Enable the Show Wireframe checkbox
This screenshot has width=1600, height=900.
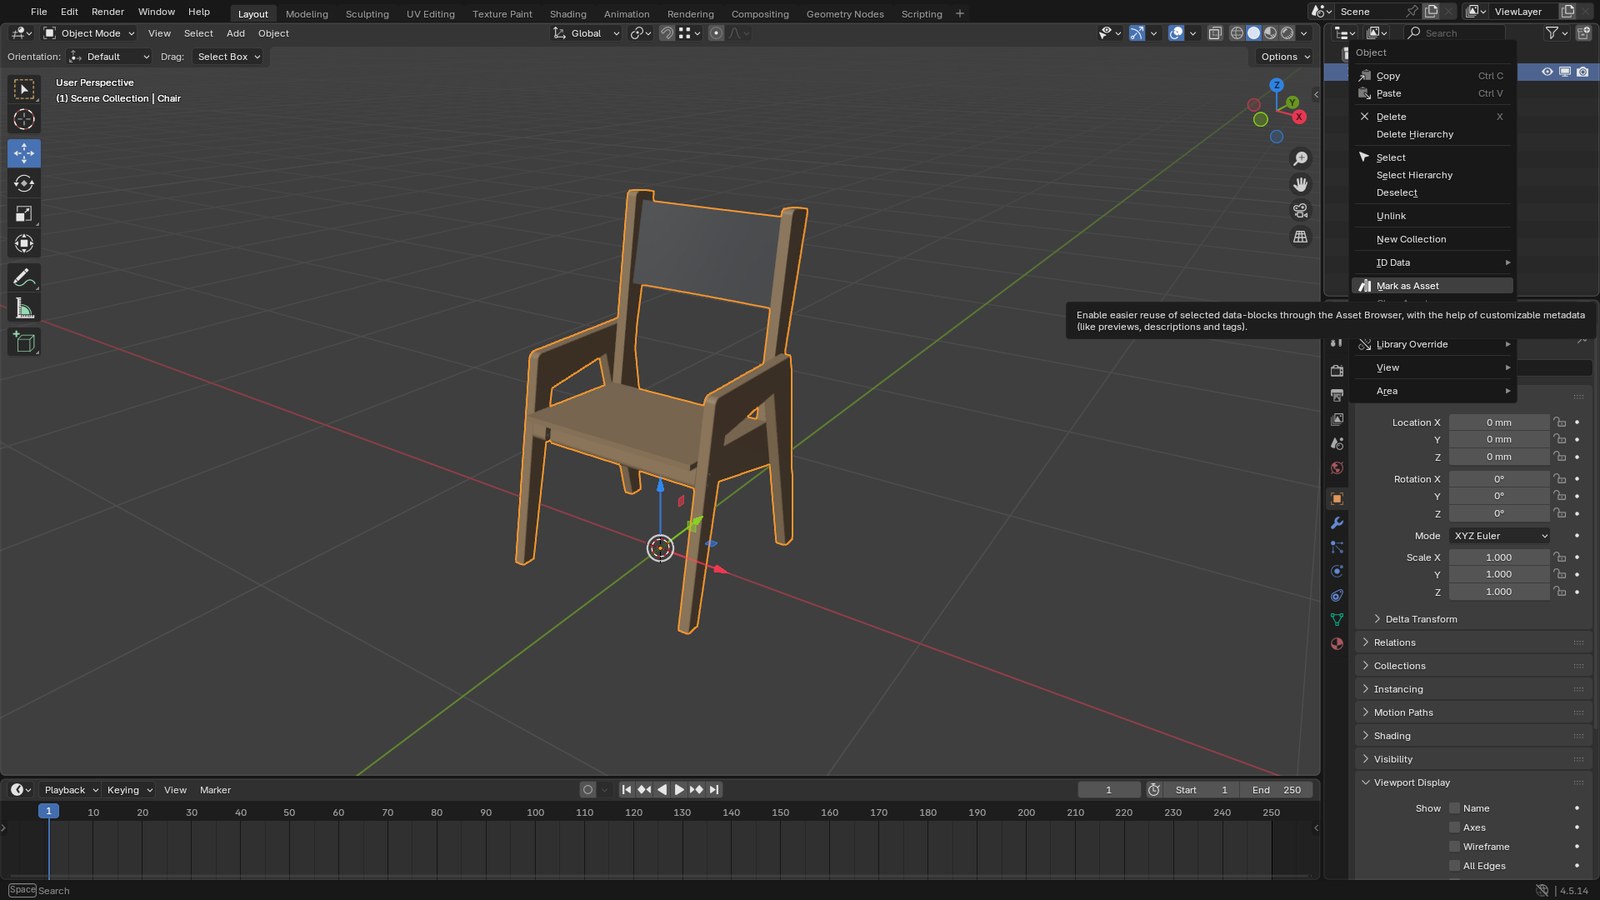click(x=1455, y=846)
